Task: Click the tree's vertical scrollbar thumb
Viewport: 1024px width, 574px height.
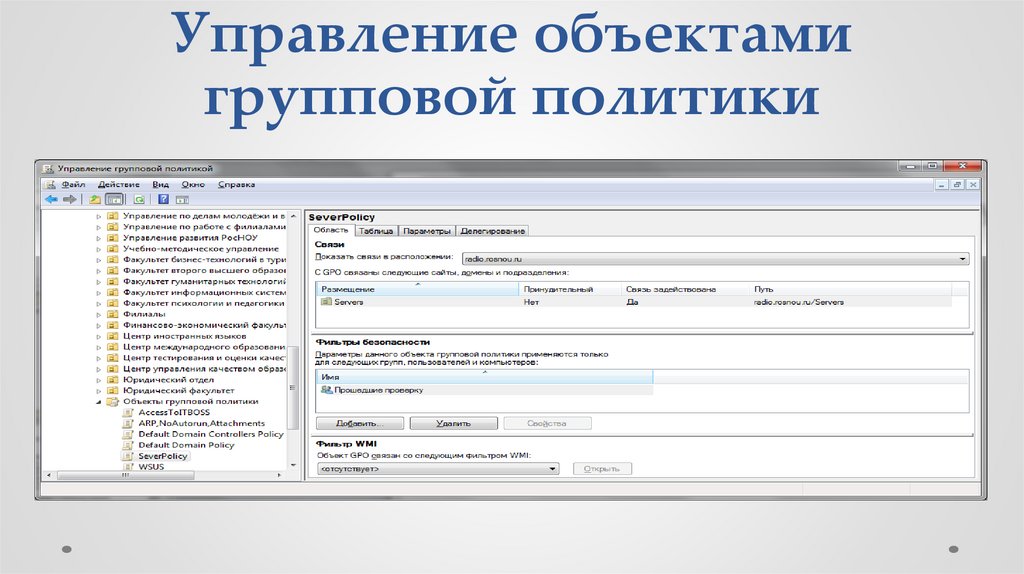Action: click(x=293, y=388)
